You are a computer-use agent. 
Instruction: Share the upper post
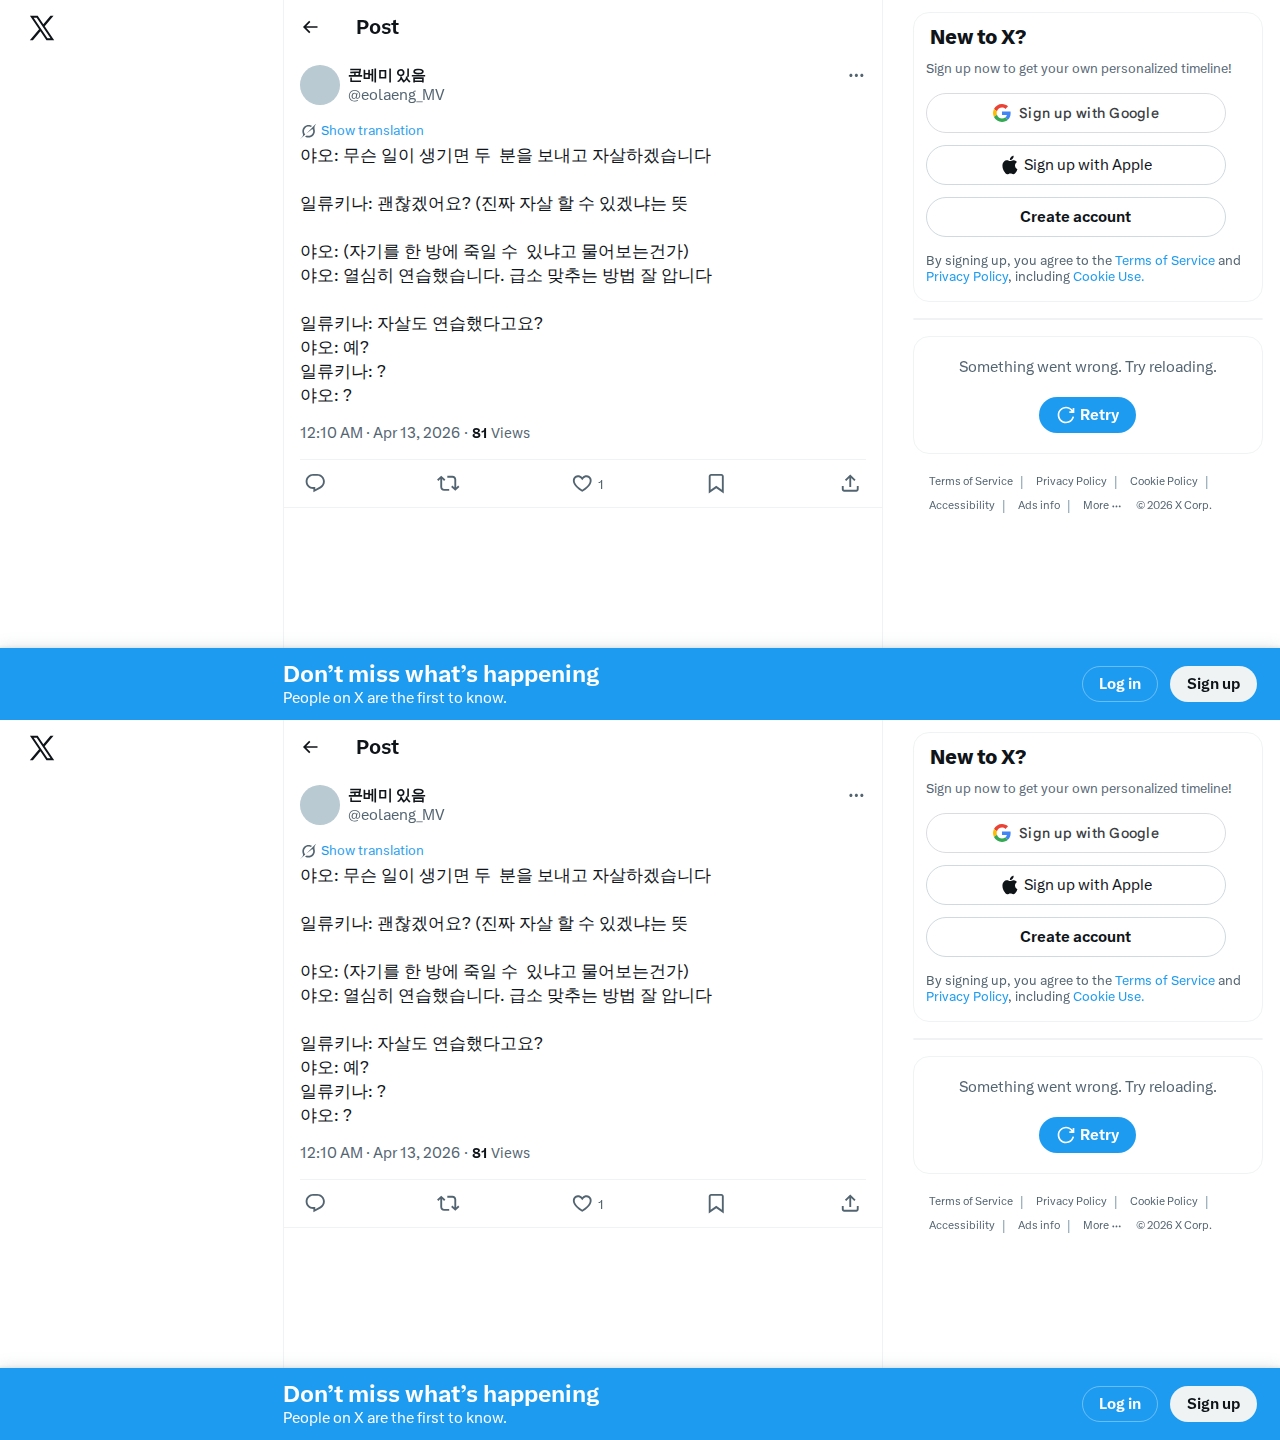(850, 483)
